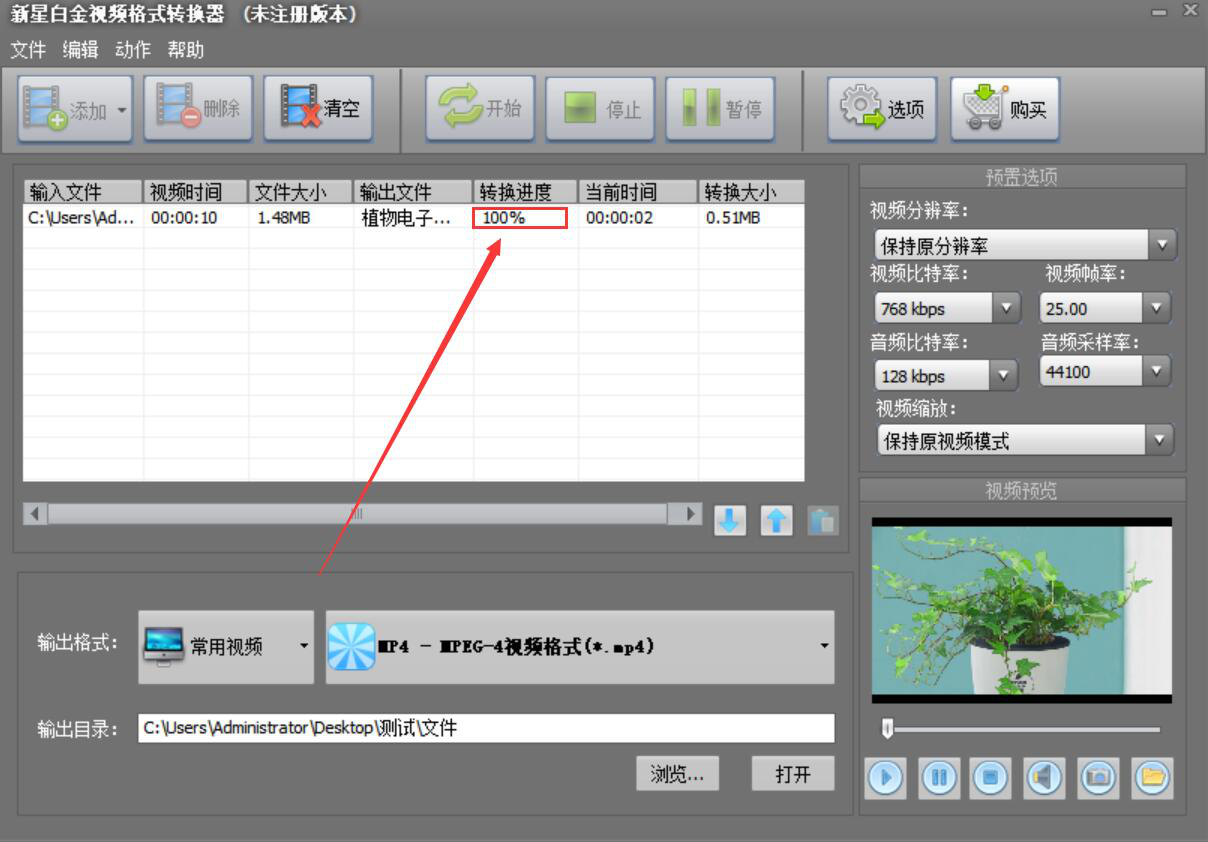Click the 删除 delete video button
Screen dimensions: 1208x842
[198, 108]
